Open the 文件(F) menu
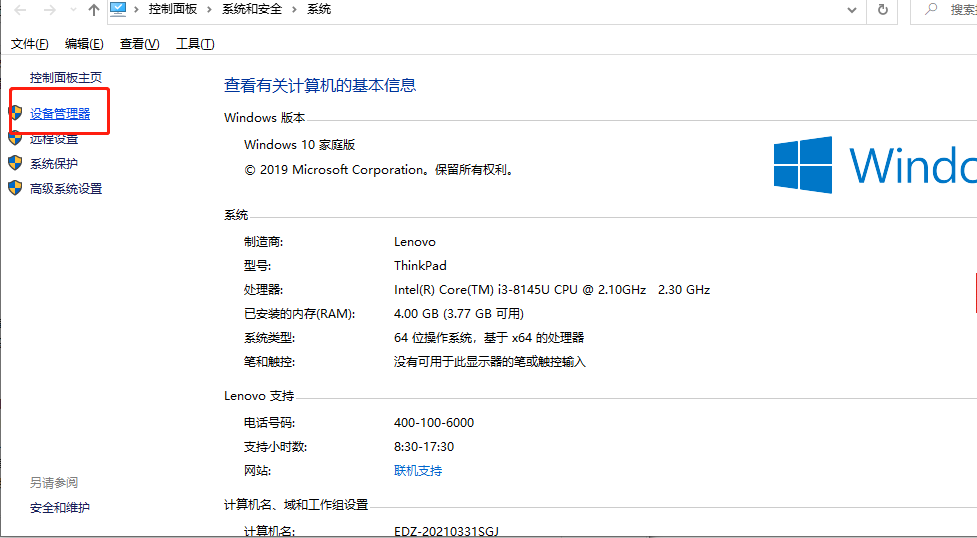Screen dimensions: 977x538 pos(30,44)
